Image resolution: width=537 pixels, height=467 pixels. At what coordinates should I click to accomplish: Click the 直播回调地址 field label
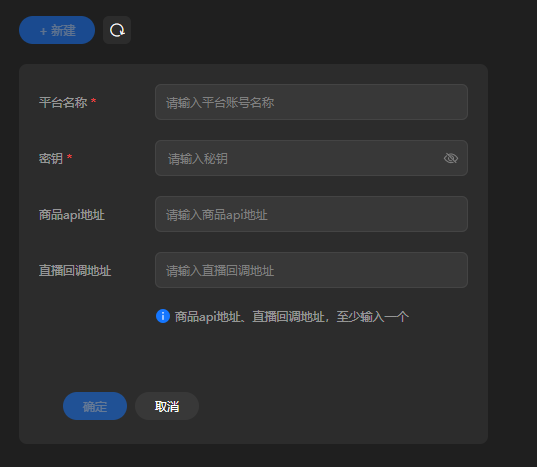point(75,270)
